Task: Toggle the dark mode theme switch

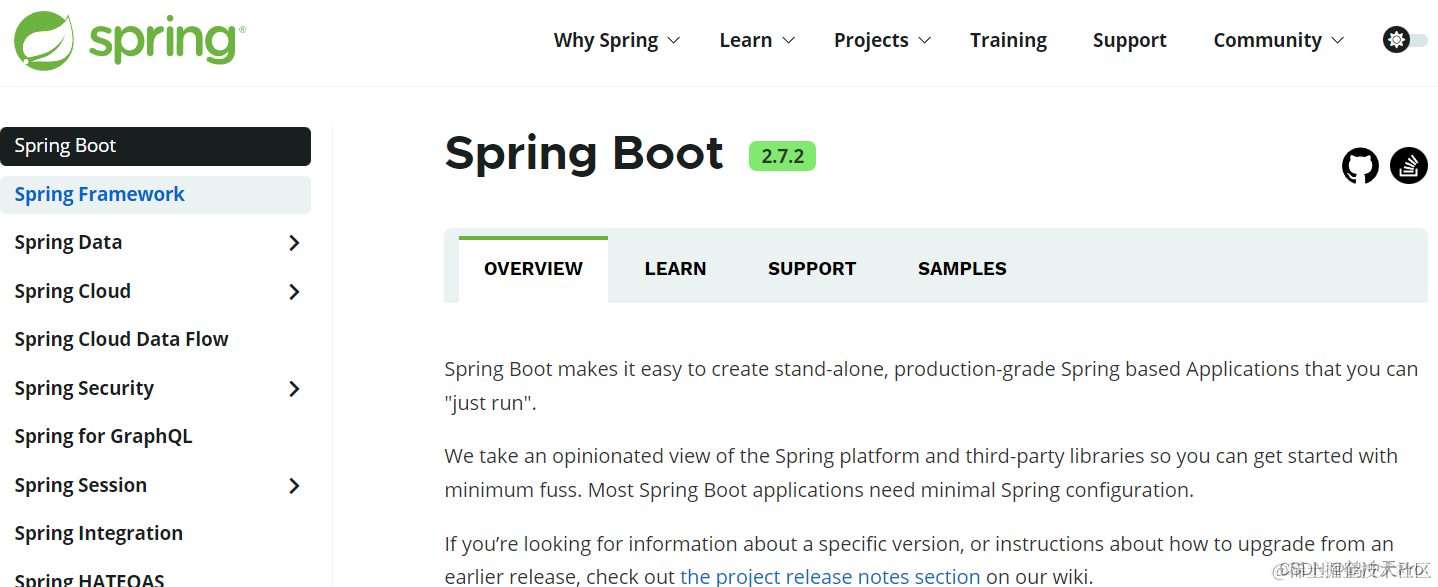Action: [1404, 40]
